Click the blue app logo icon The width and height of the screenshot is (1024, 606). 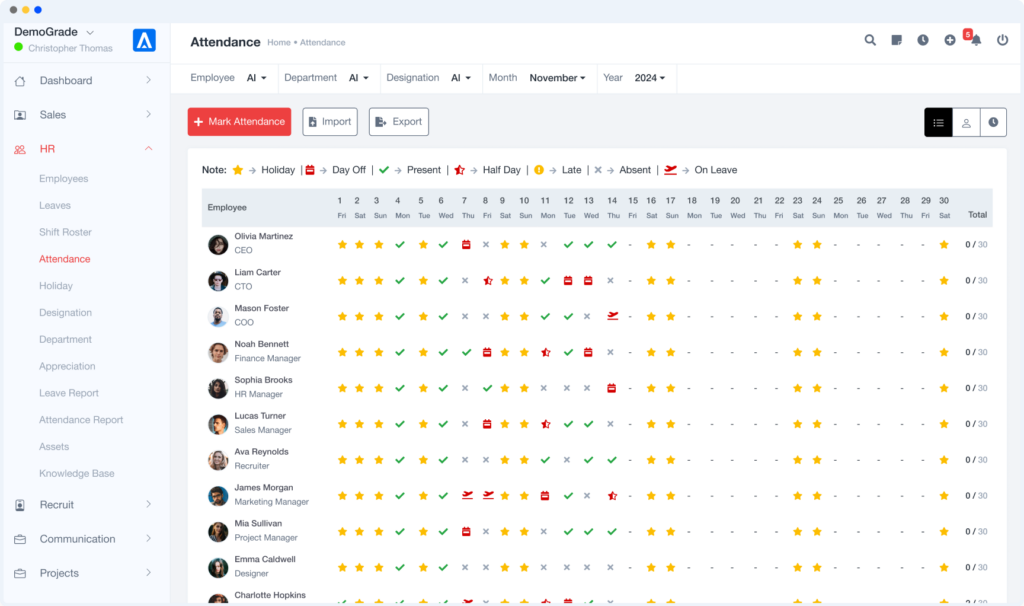144,40
